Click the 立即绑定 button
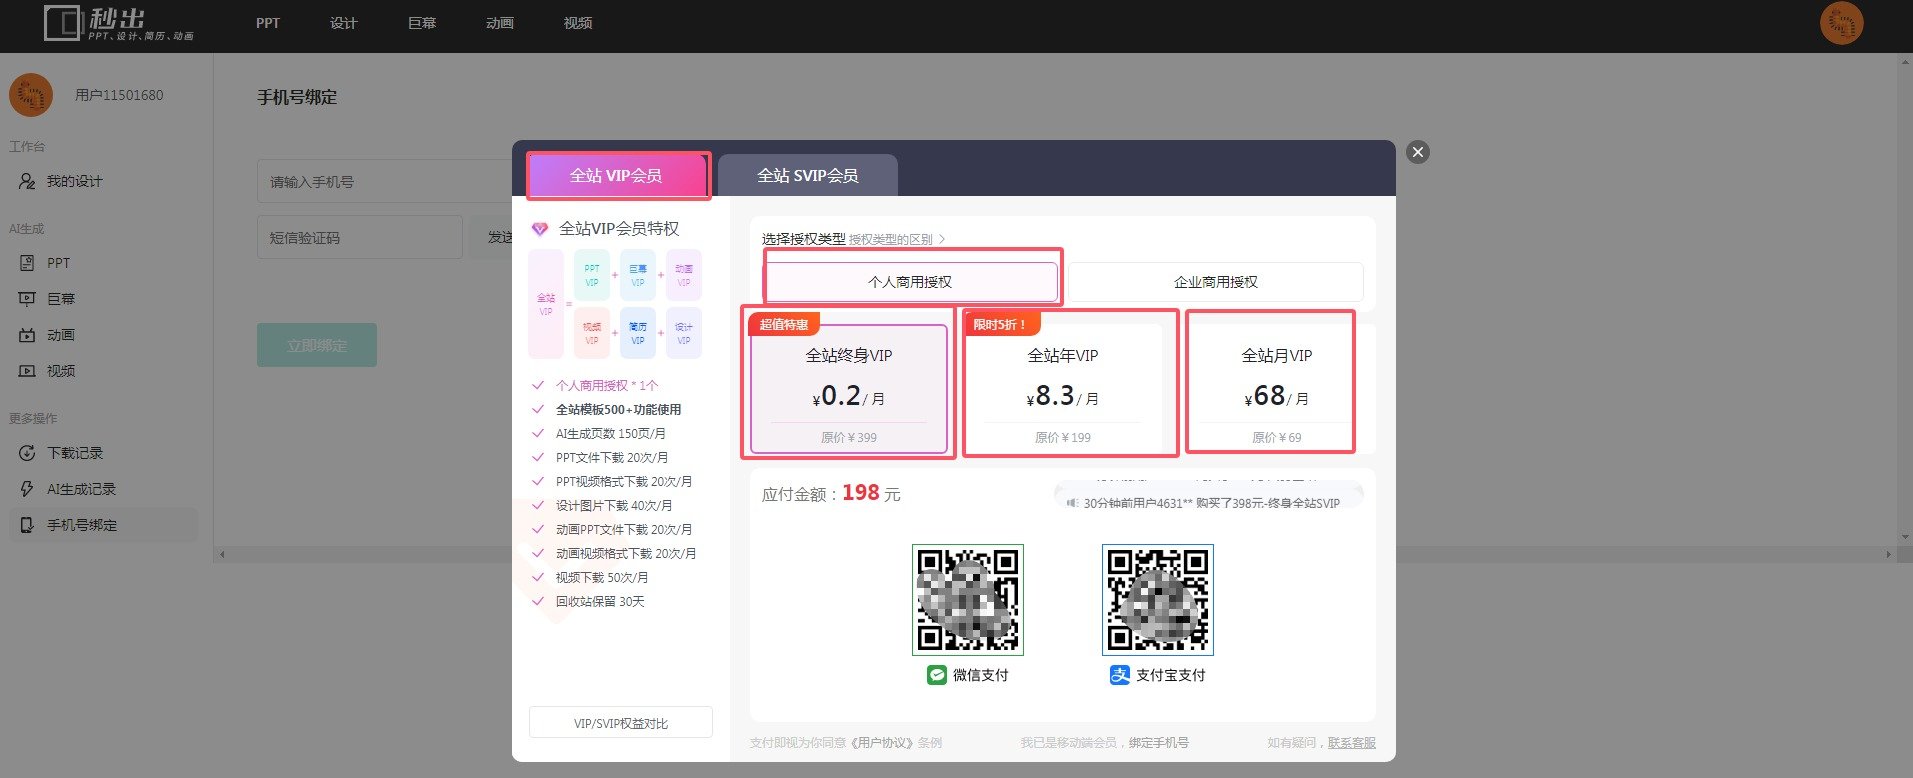The image size is (1913, 778). pos(317,345)
